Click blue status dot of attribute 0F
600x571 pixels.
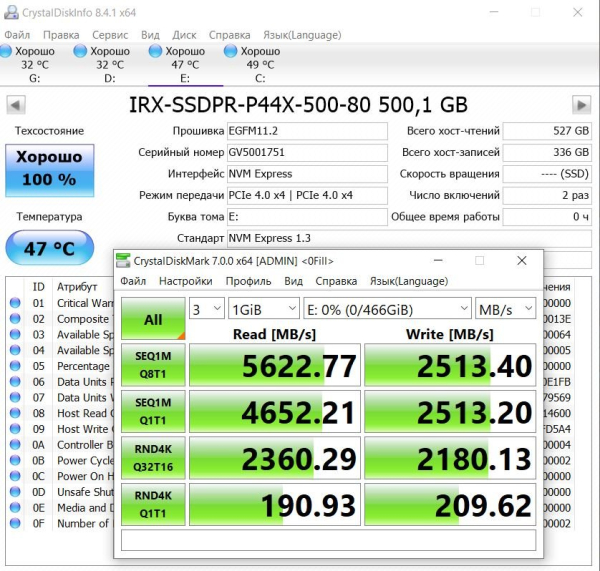[15, 523]
